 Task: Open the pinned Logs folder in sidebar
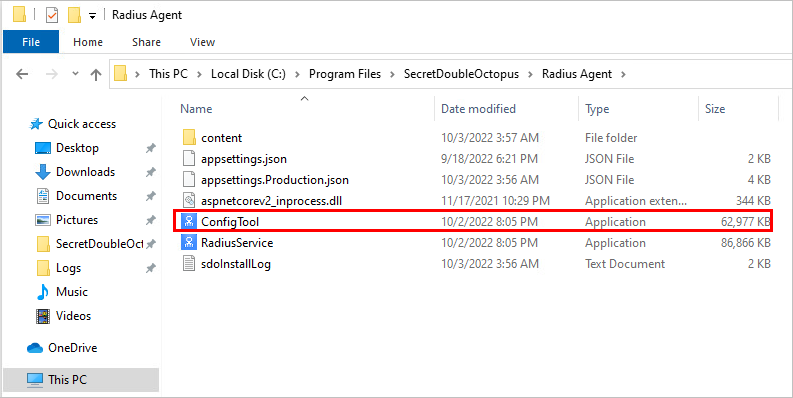(x=68, y=268)
